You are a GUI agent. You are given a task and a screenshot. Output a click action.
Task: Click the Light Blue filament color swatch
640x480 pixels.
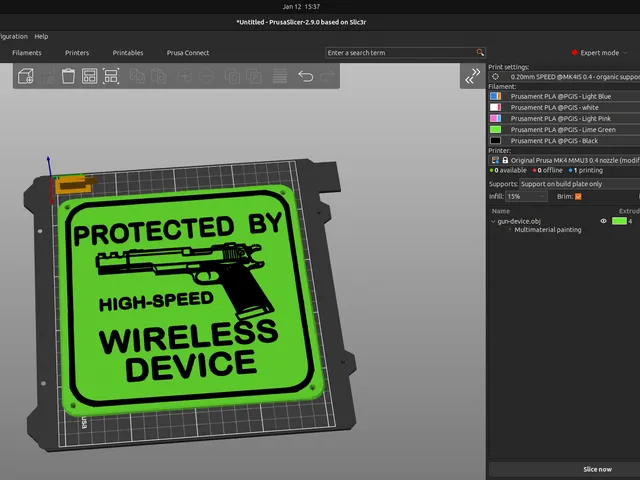tap(495, 96)
